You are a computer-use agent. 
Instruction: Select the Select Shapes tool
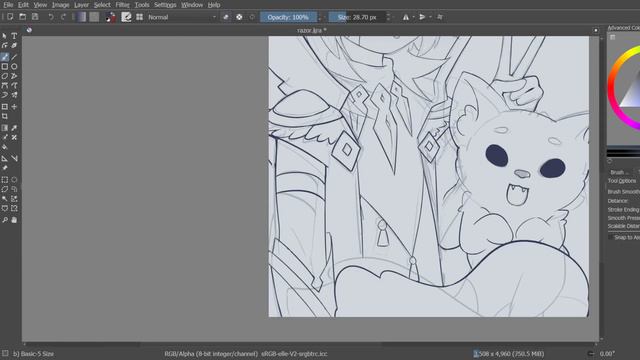pyautogui.click(x=4, y=36)
